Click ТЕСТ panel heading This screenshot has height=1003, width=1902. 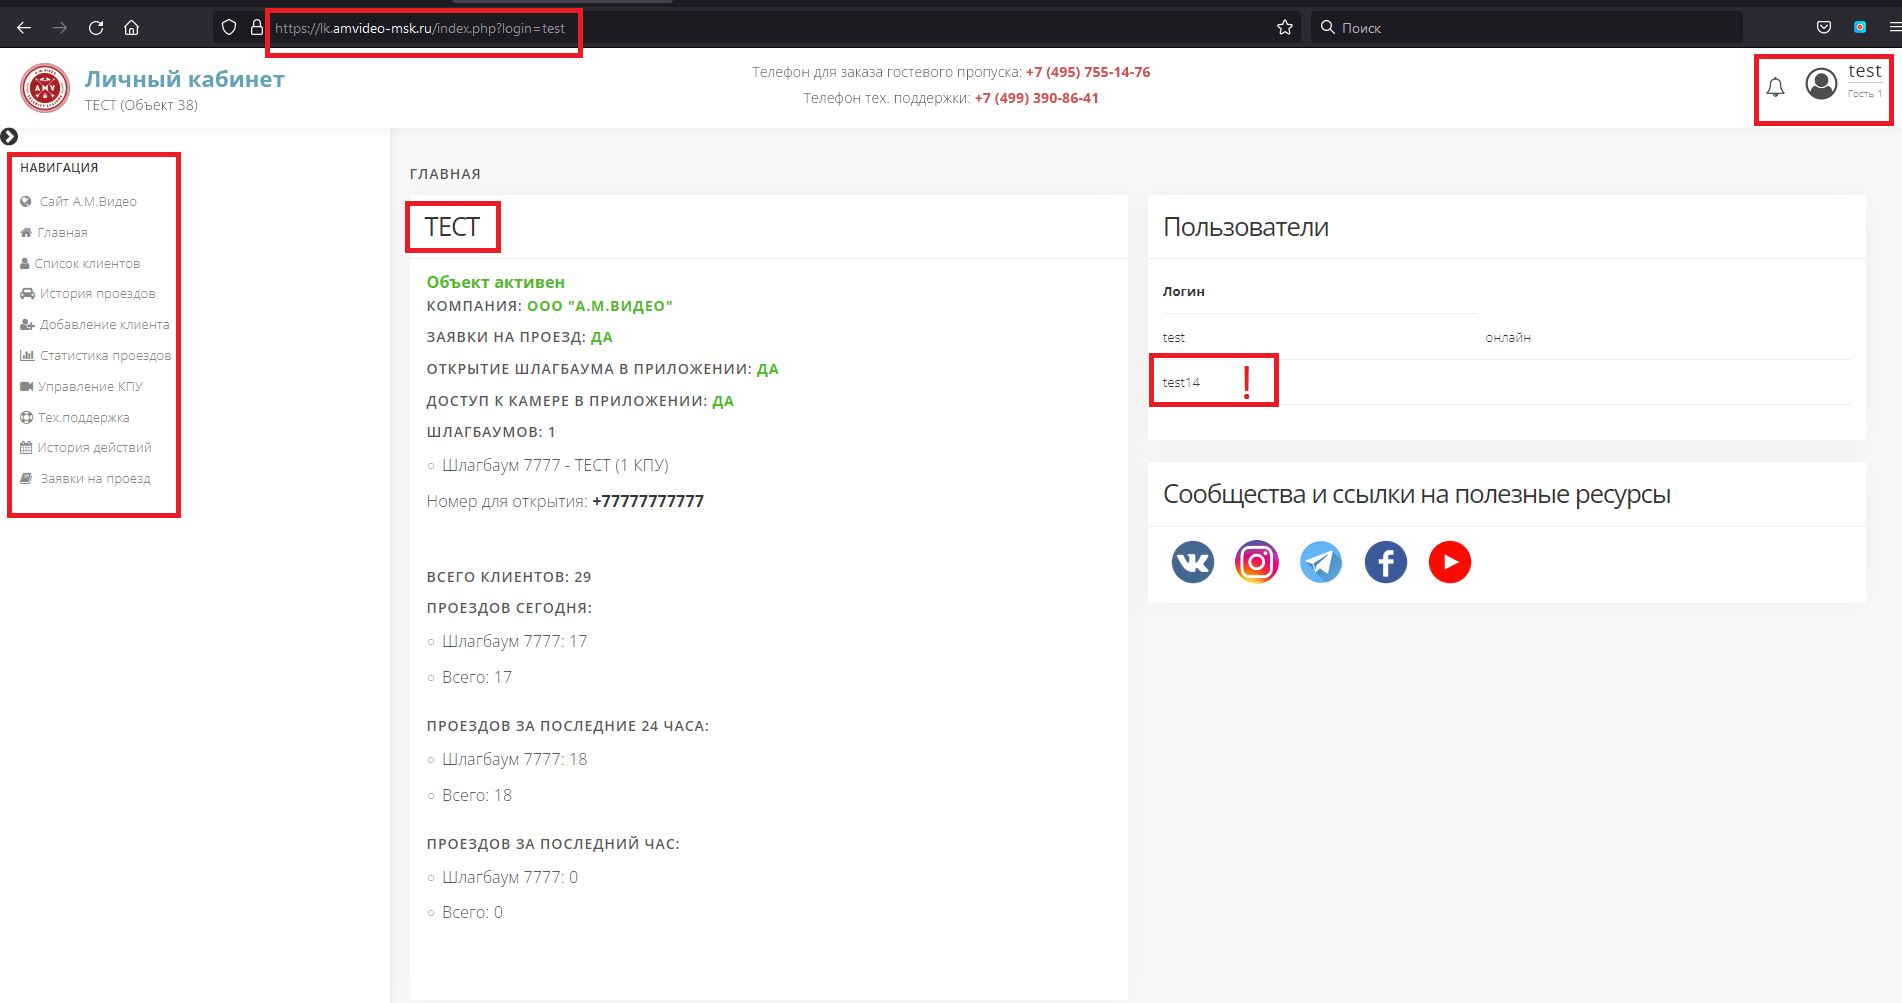pyautogui.click(x=452, y=227)
